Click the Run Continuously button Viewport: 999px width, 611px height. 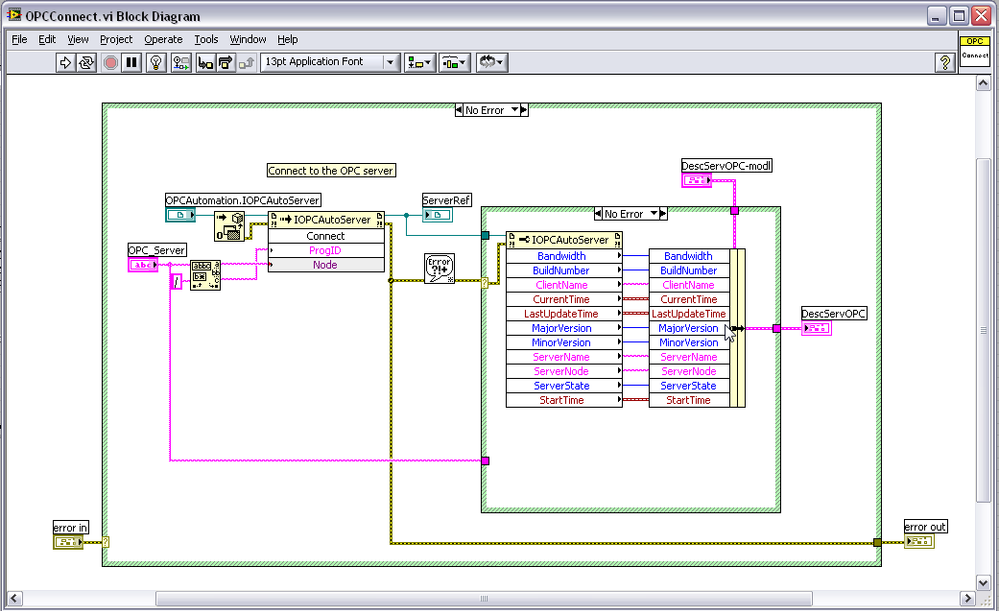[x=86, y=62]
